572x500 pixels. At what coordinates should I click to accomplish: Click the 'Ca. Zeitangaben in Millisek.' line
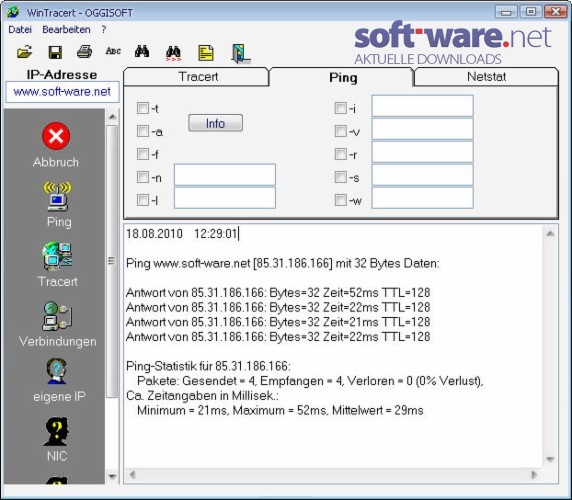coord(202,395)
